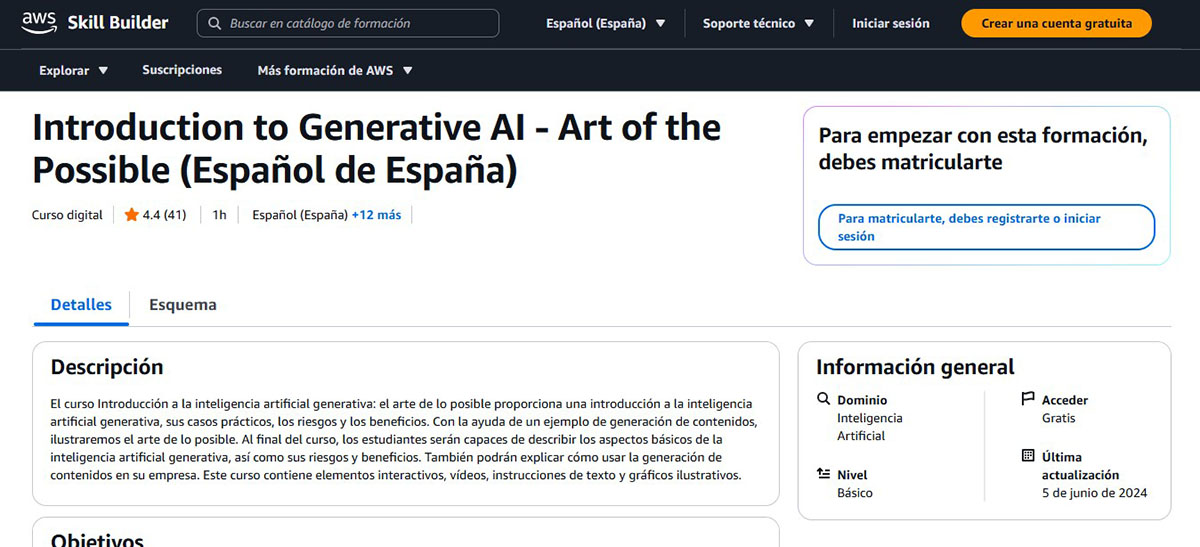Click the AWS Skill Builder logo
This screenshot has width=1200, height=547.
click(95, 22)
